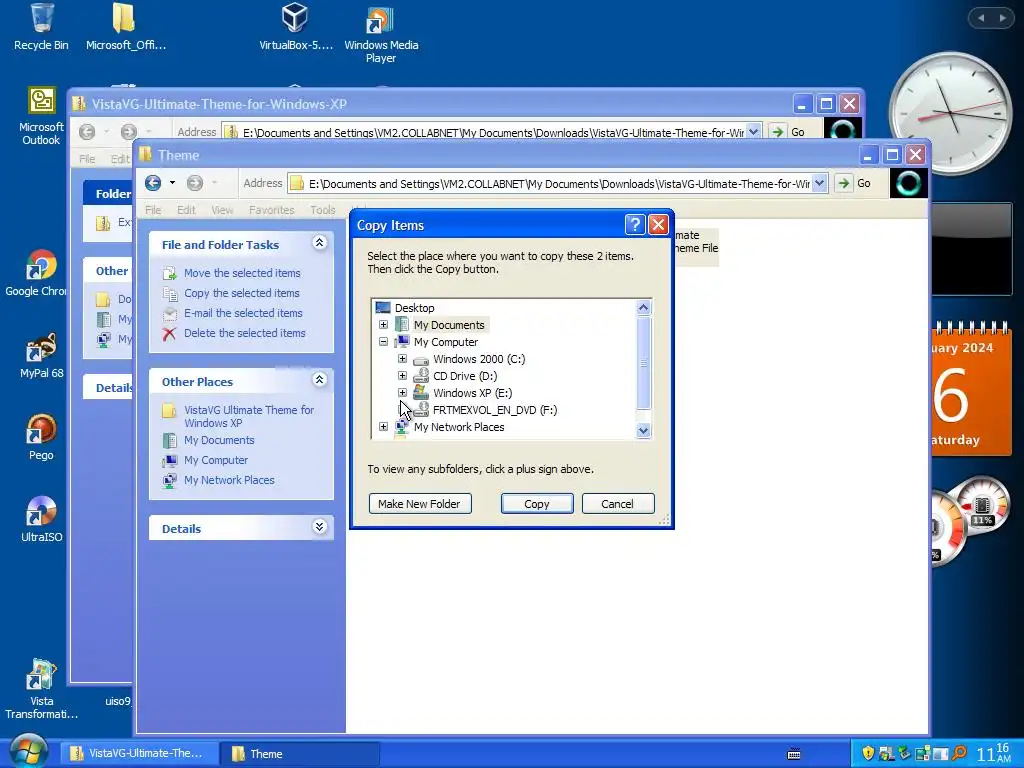
Task: Click the Back arrow in Theme window
Action: coord(153,183)
